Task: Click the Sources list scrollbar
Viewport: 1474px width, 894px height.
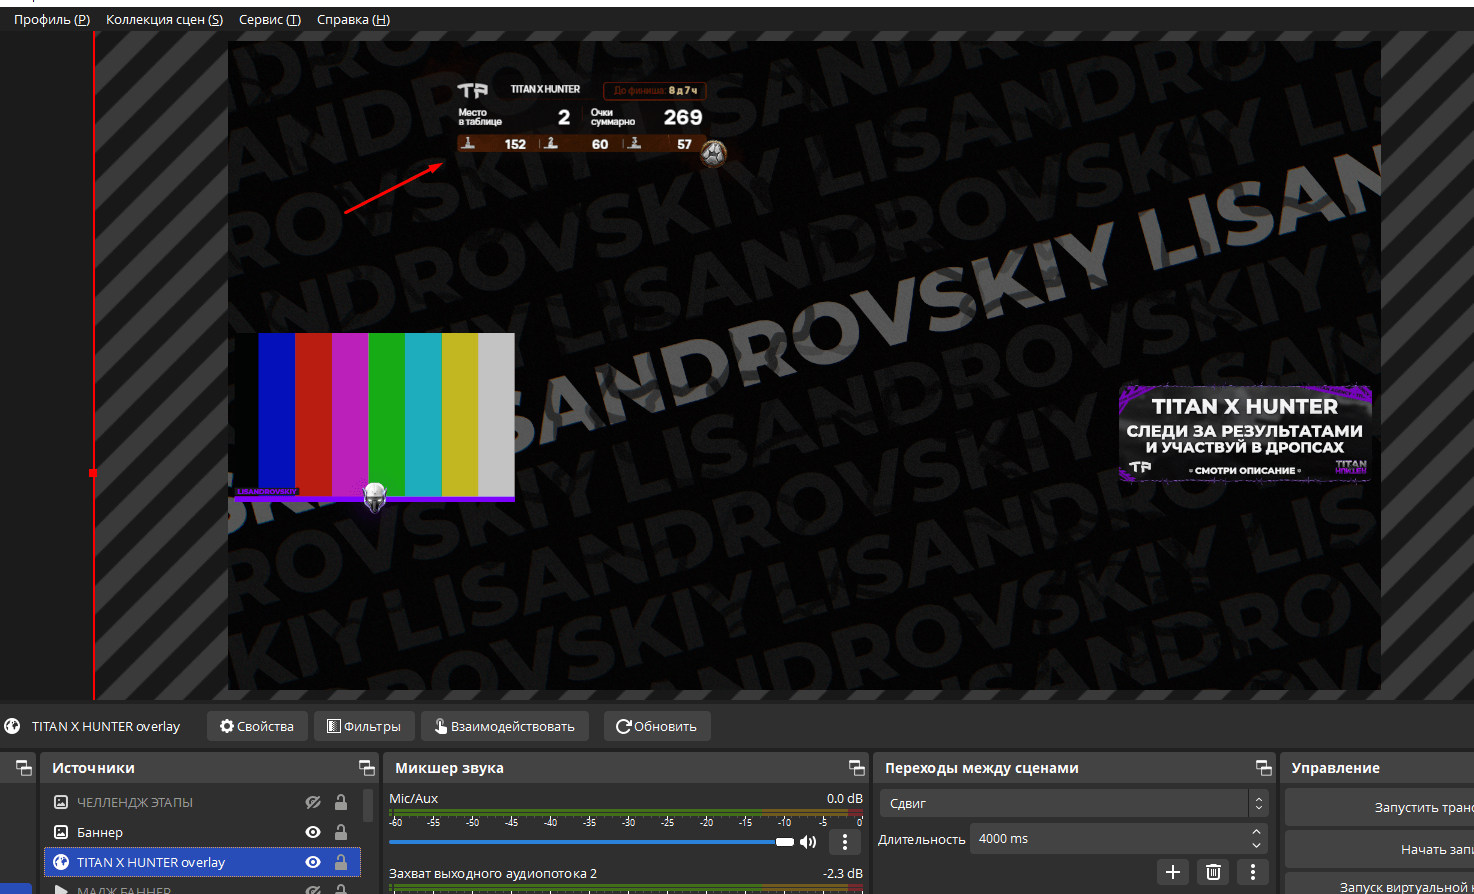Action: click(369, 806)
